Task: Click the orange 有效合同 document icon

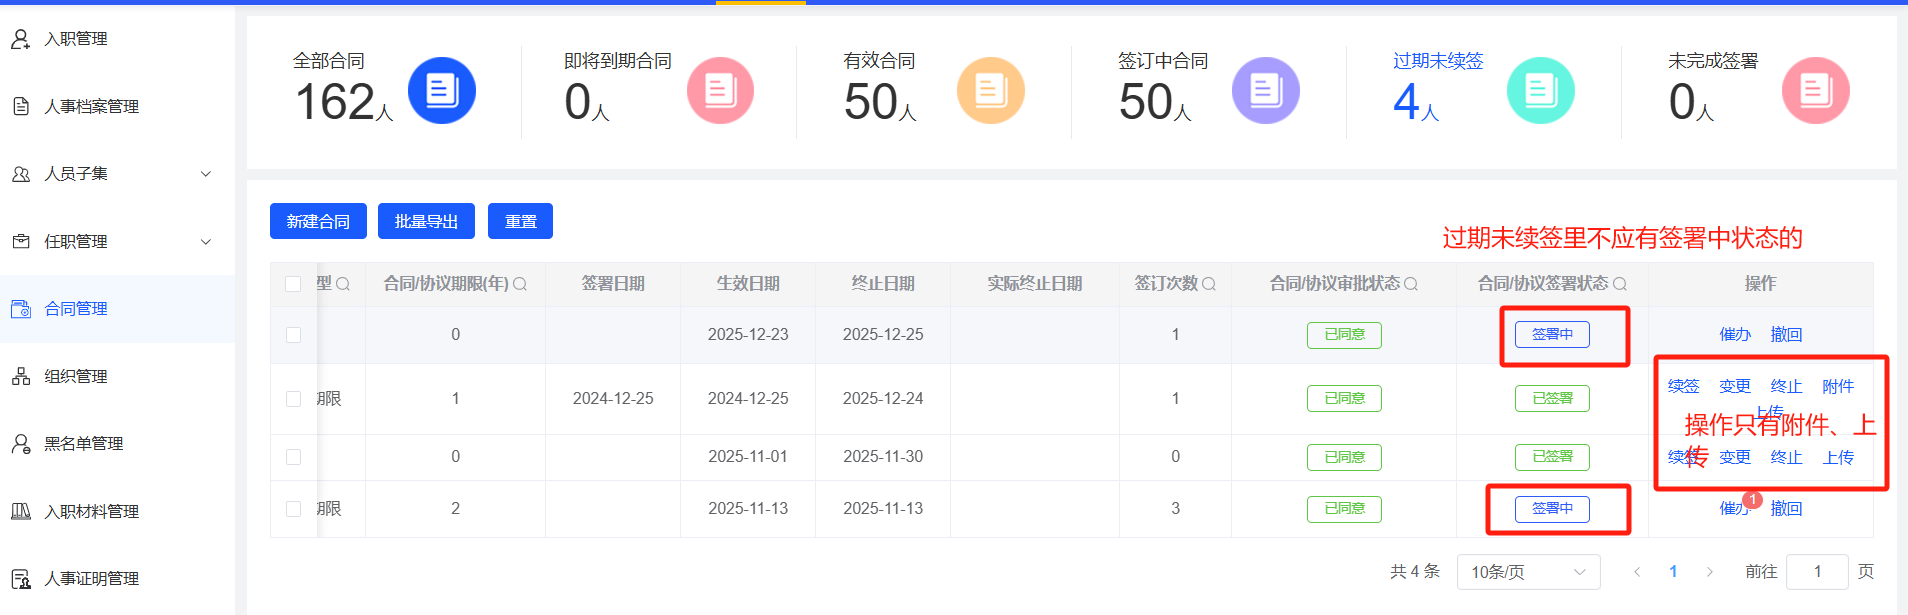Action: click(990, 91)
